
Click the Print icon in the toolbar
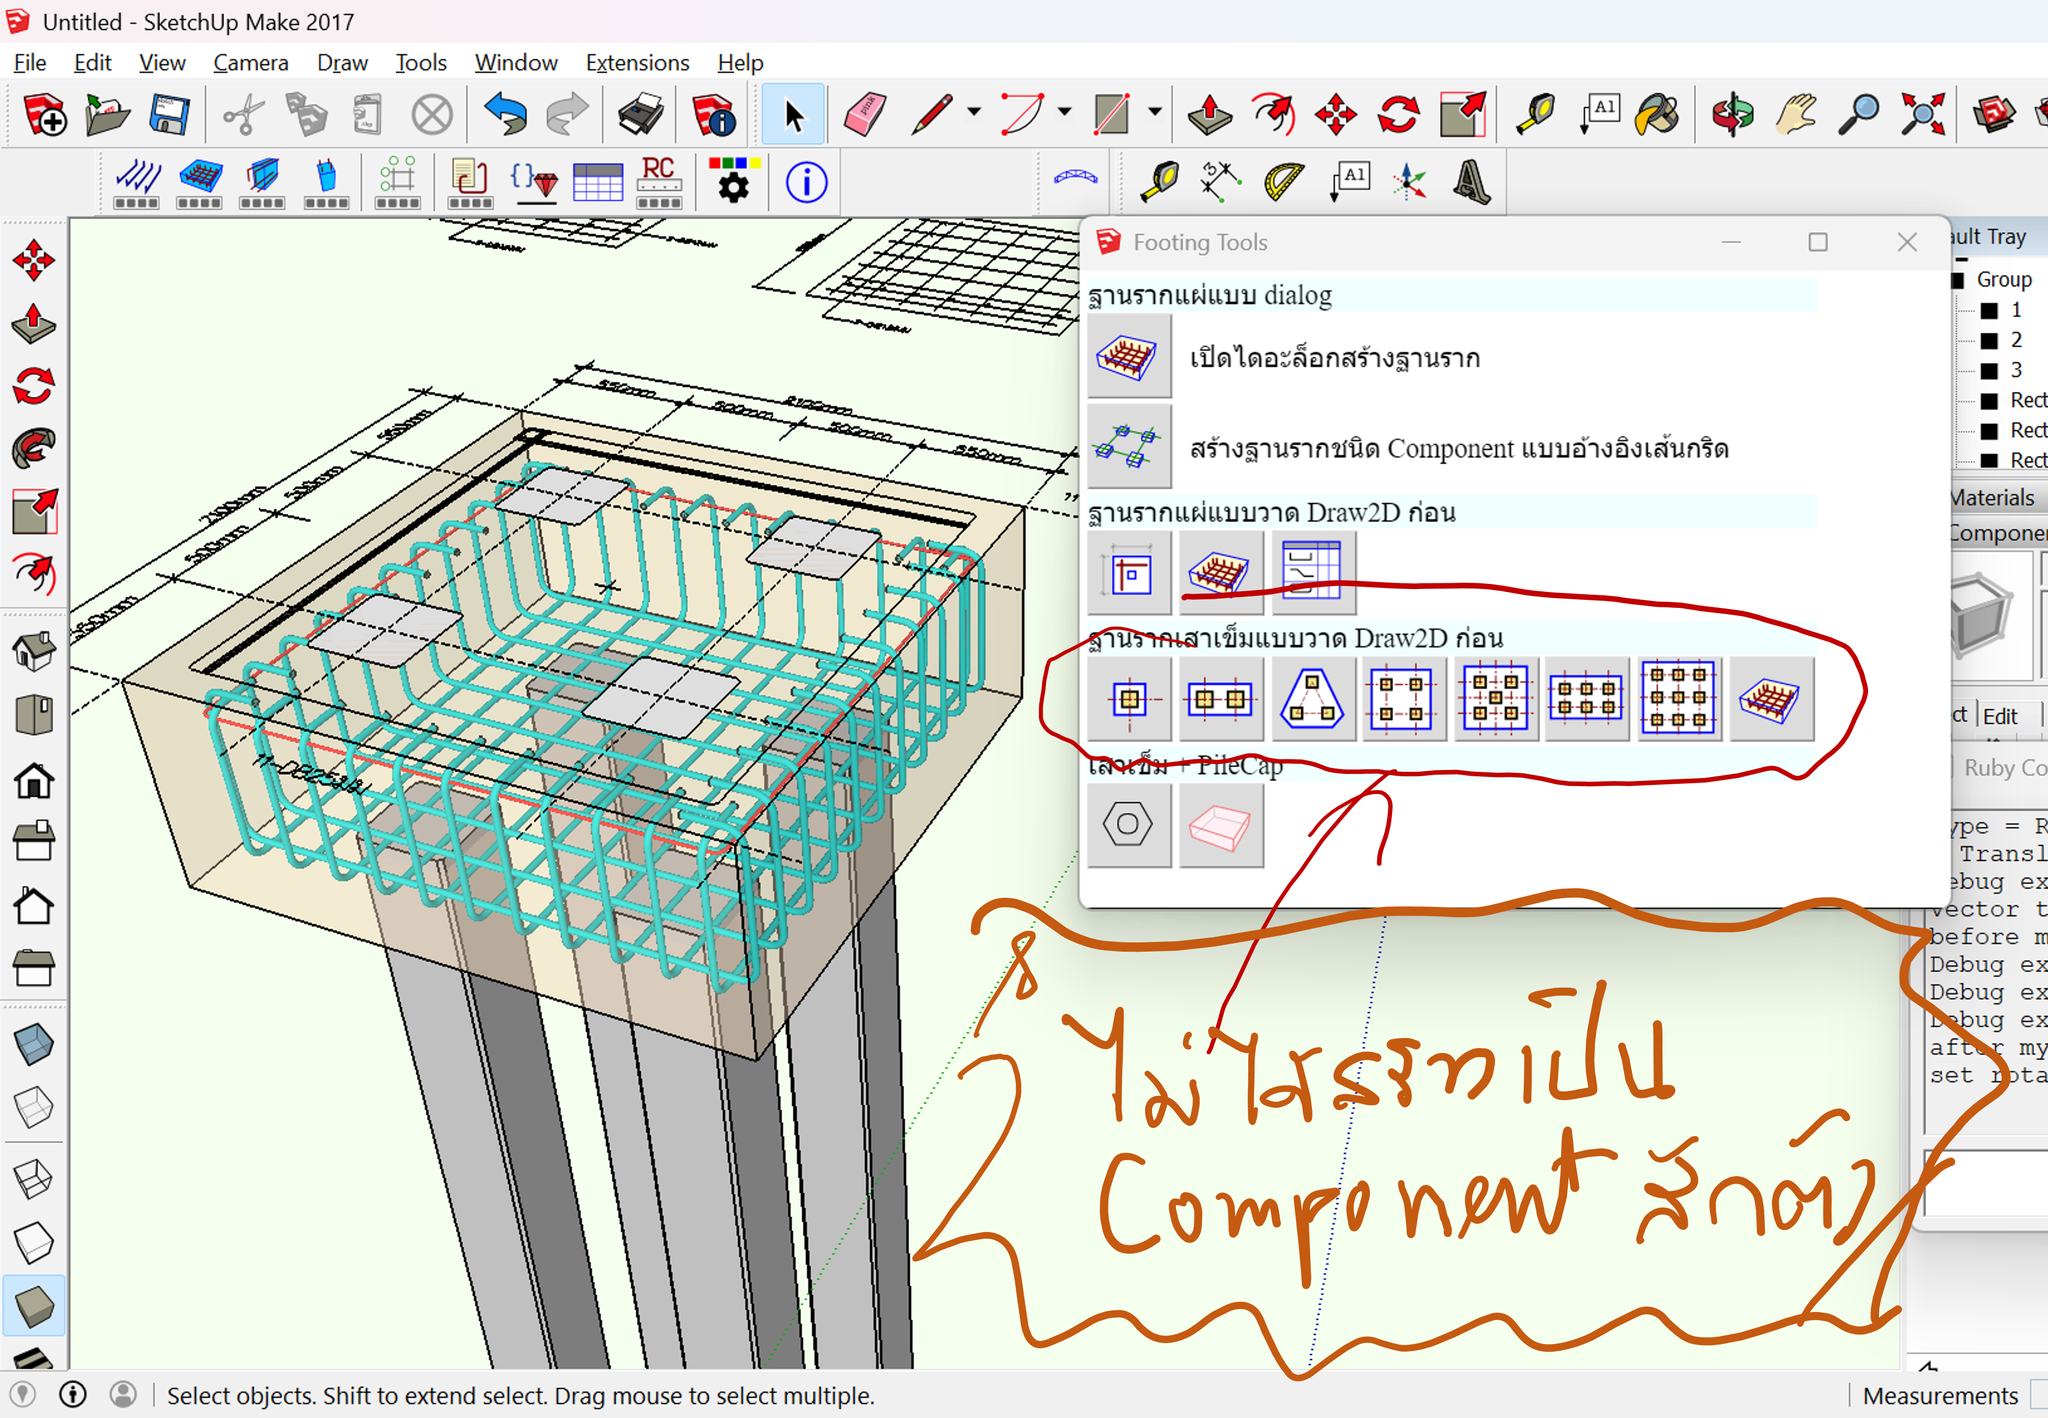pyautogui.click(x=641, y=115)
